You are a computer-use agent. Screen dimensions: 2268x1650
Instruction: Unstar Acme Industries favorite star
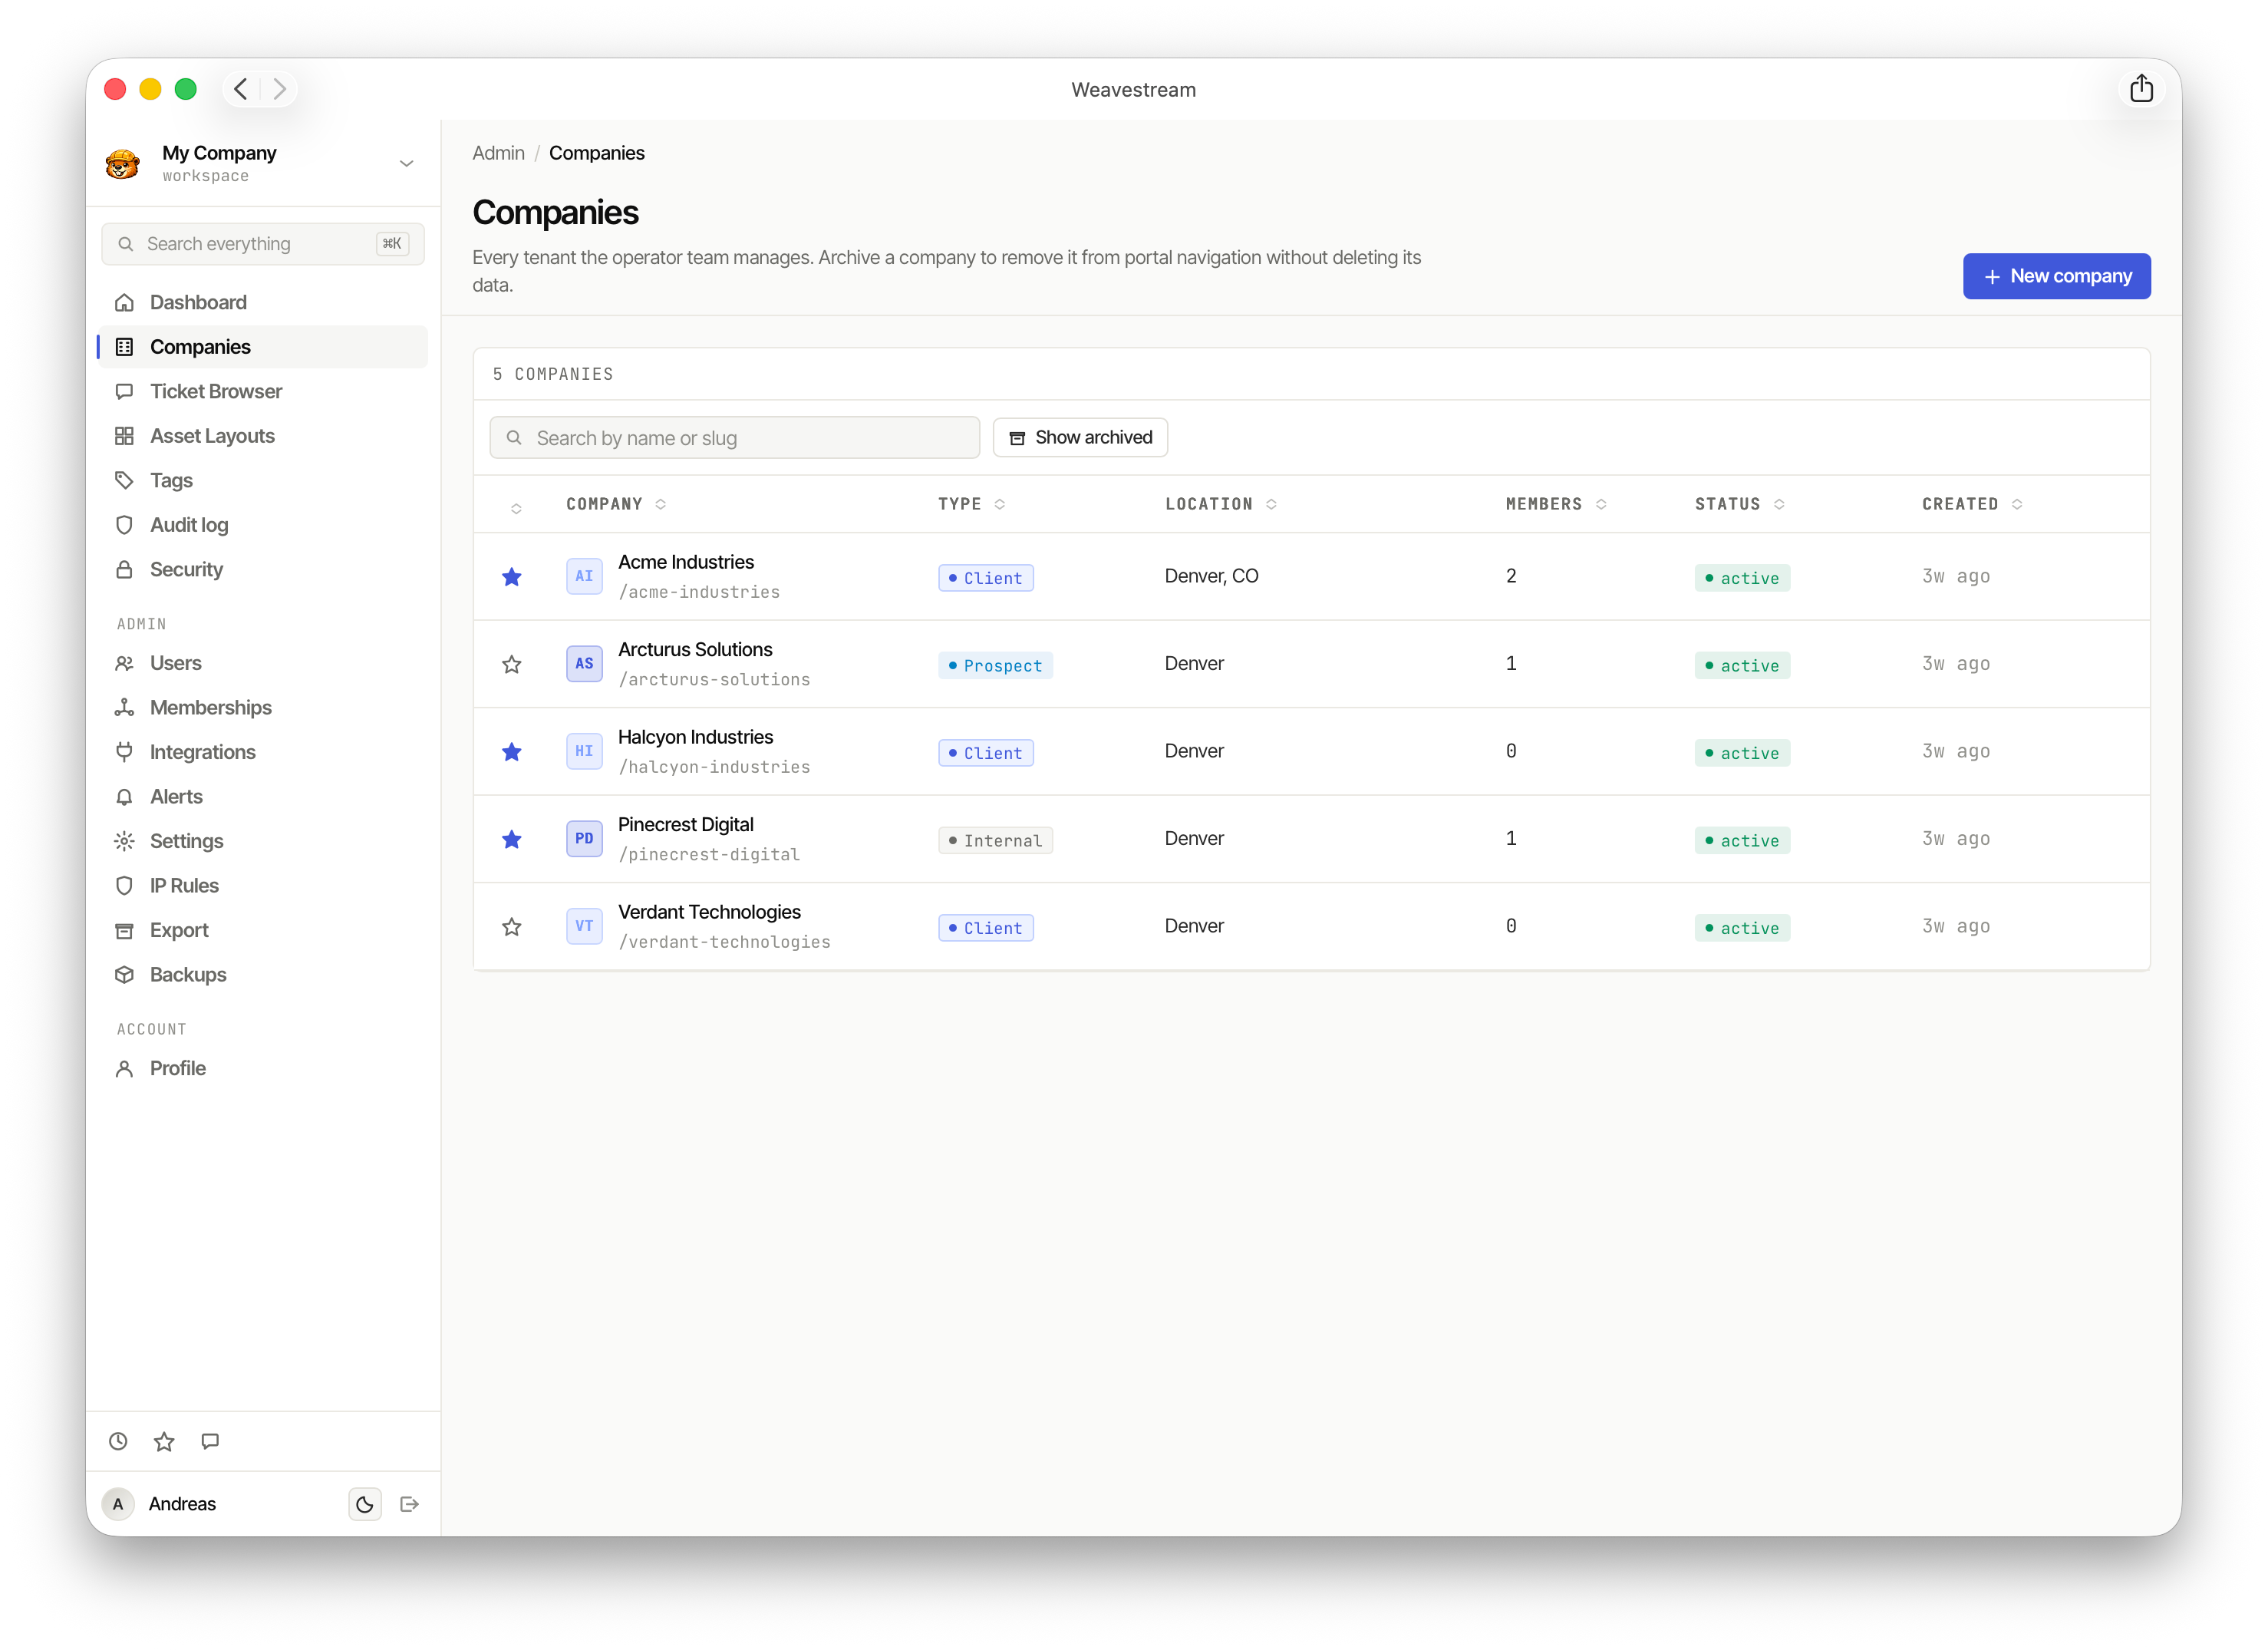click(x=511, y=577)
